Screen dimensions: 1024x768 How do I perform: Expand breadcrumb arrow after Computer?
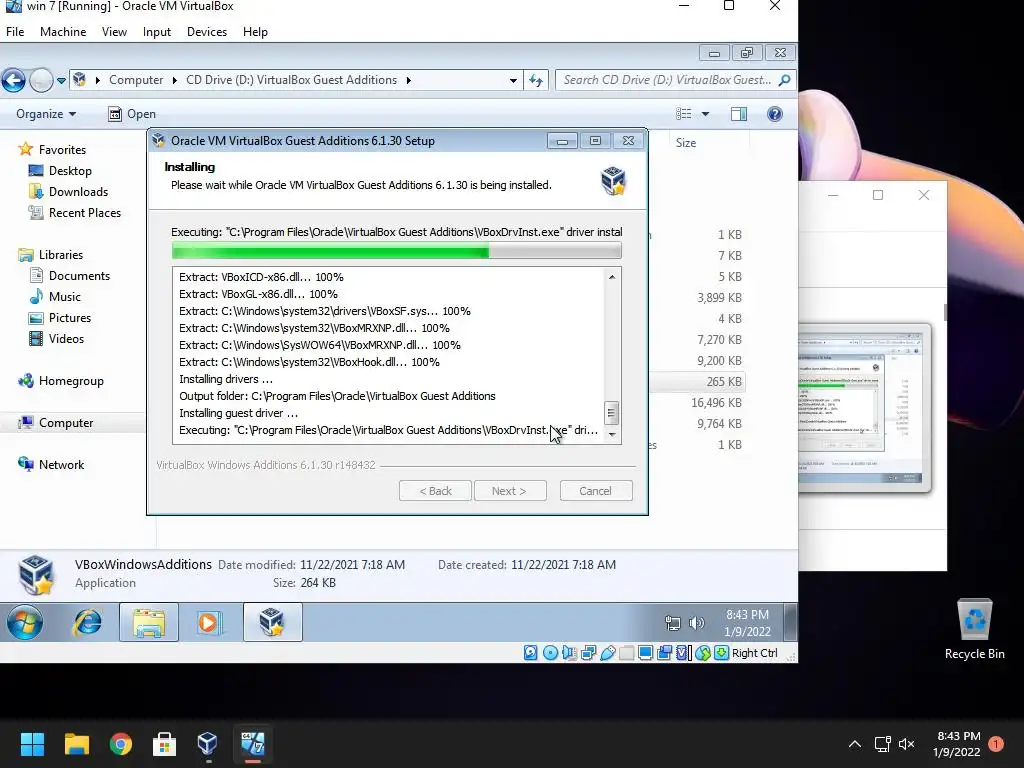coord(174,80)
